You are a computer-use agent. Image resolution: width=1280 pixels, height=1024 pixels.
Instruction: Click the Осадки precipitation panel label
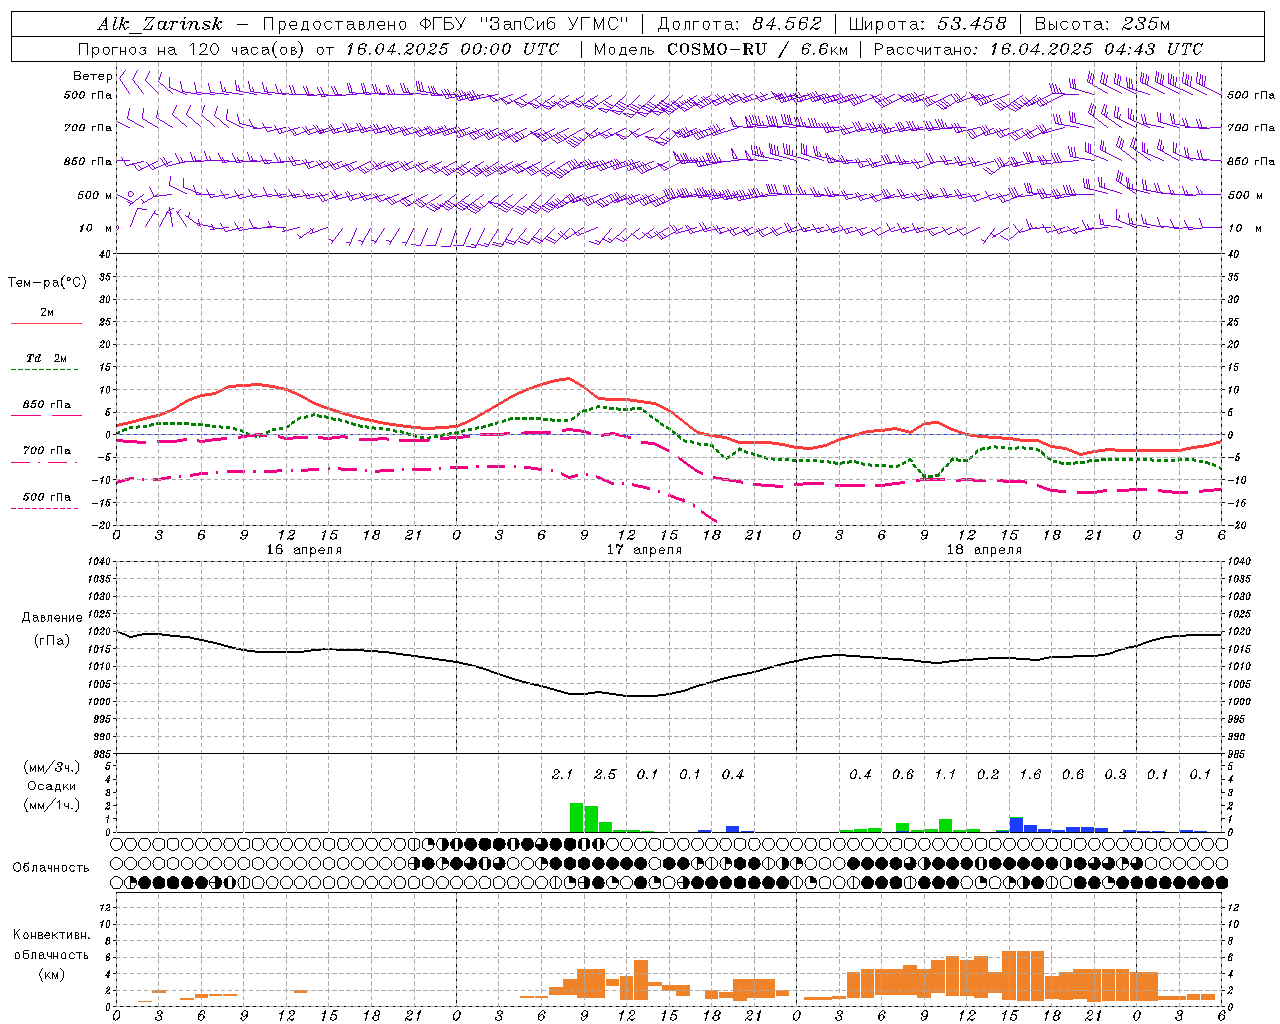coord(51,786)
